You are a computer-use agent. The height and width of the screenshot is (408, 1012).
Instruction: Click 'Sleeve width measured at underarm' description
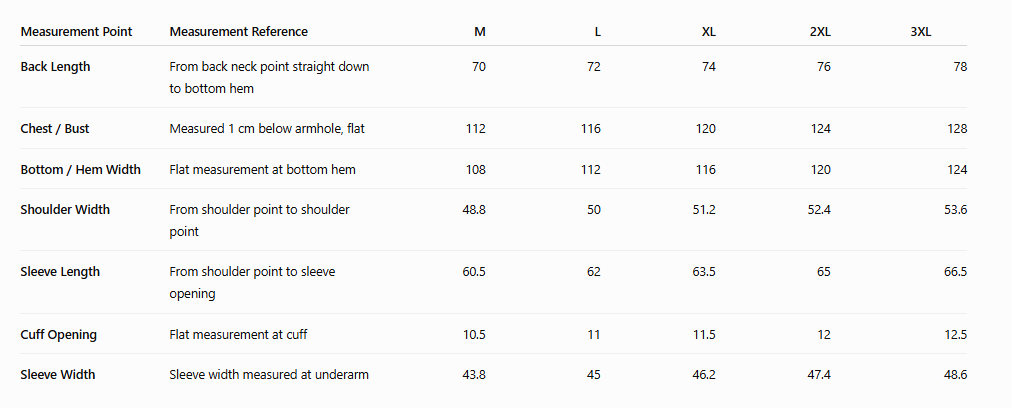(269, 374)
